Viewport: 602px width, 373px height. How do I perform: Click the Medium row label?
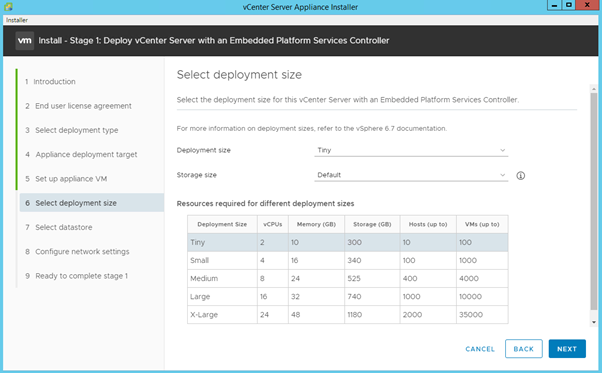pyautogui.click(x=204, y=278)
